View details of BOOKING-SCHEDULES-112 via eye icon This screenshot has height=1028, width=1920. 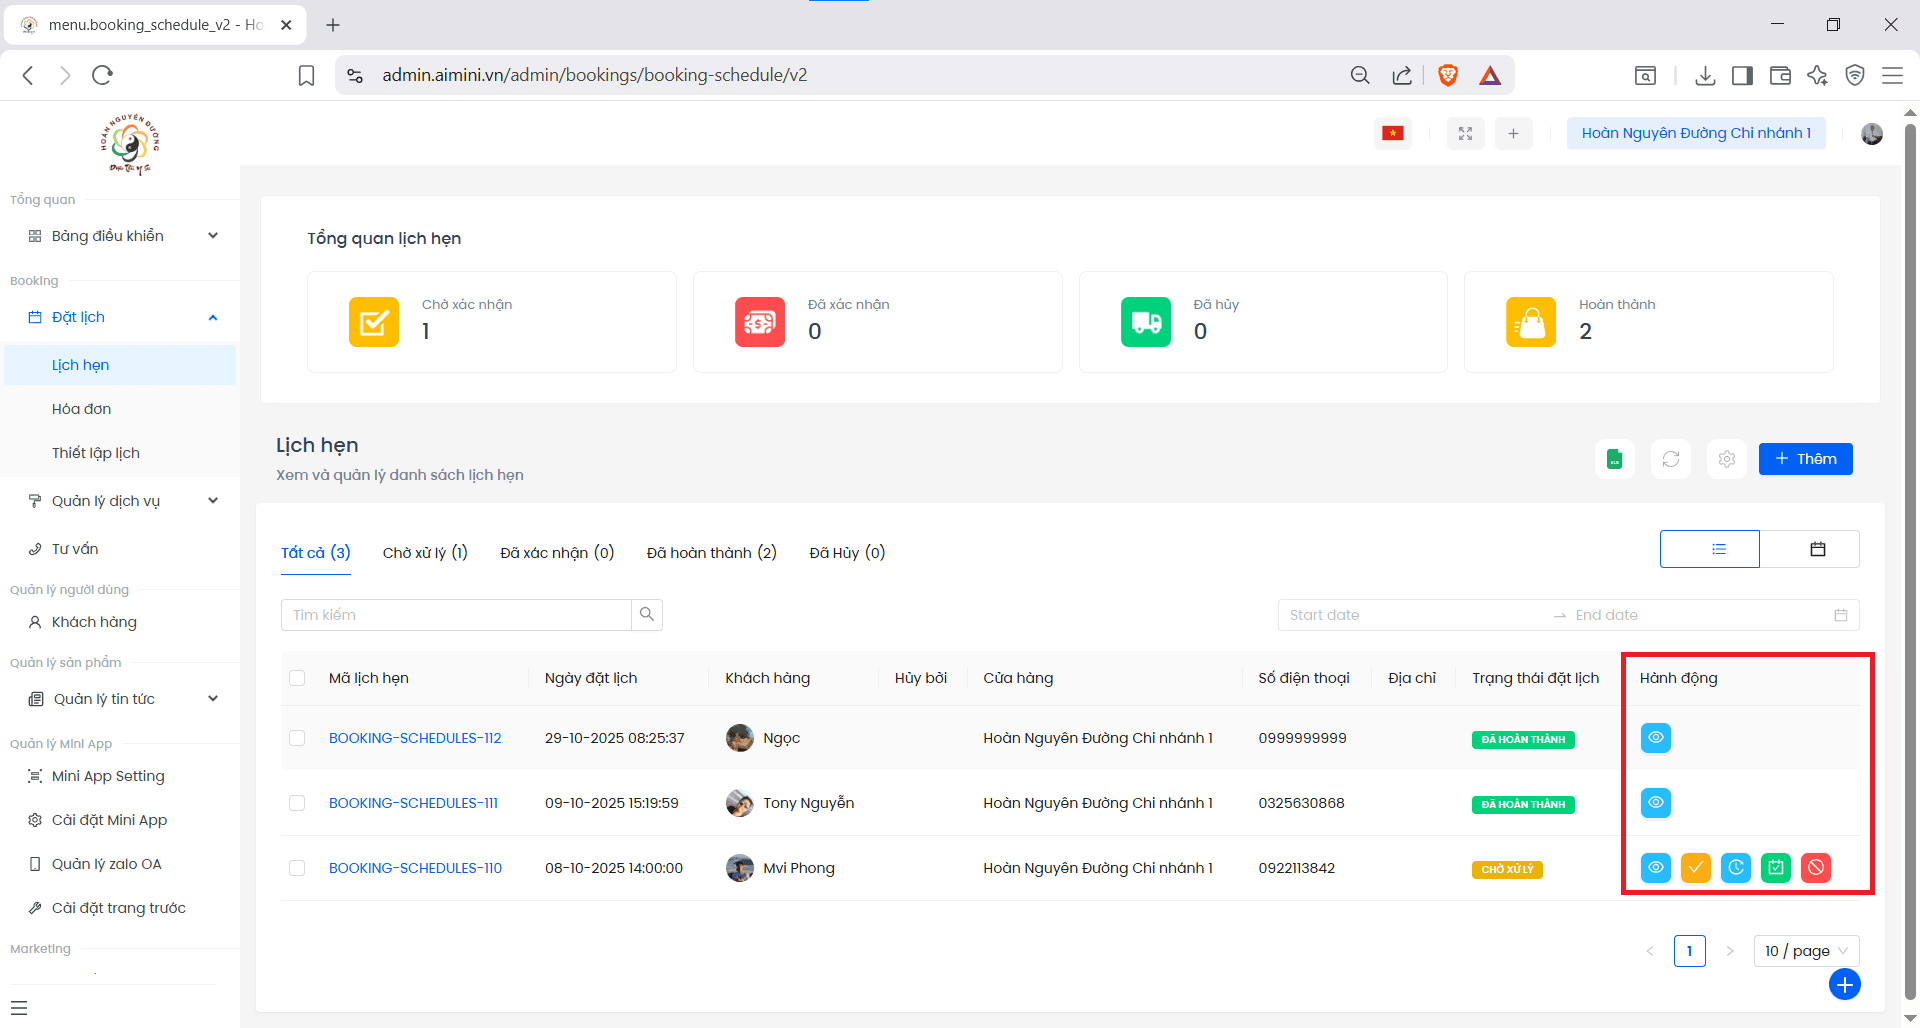point(1655,738)
